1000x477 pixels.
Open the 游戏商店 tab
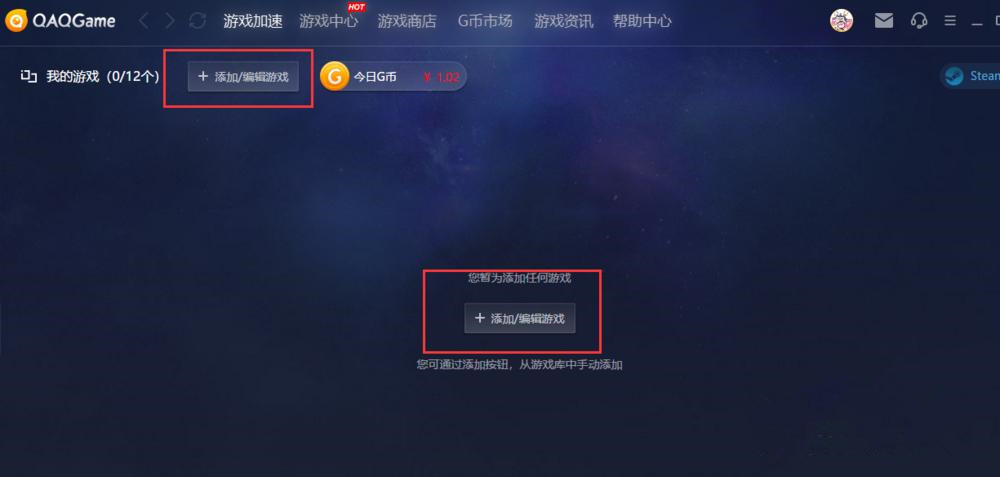click(x=407, y=21)
